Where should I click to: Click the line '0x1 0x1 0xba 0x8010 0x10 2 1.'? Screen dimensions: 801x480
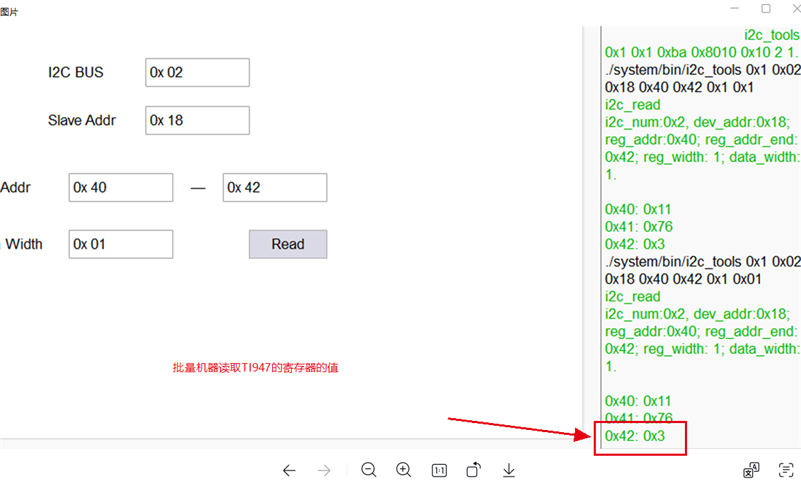pos(701,52)
